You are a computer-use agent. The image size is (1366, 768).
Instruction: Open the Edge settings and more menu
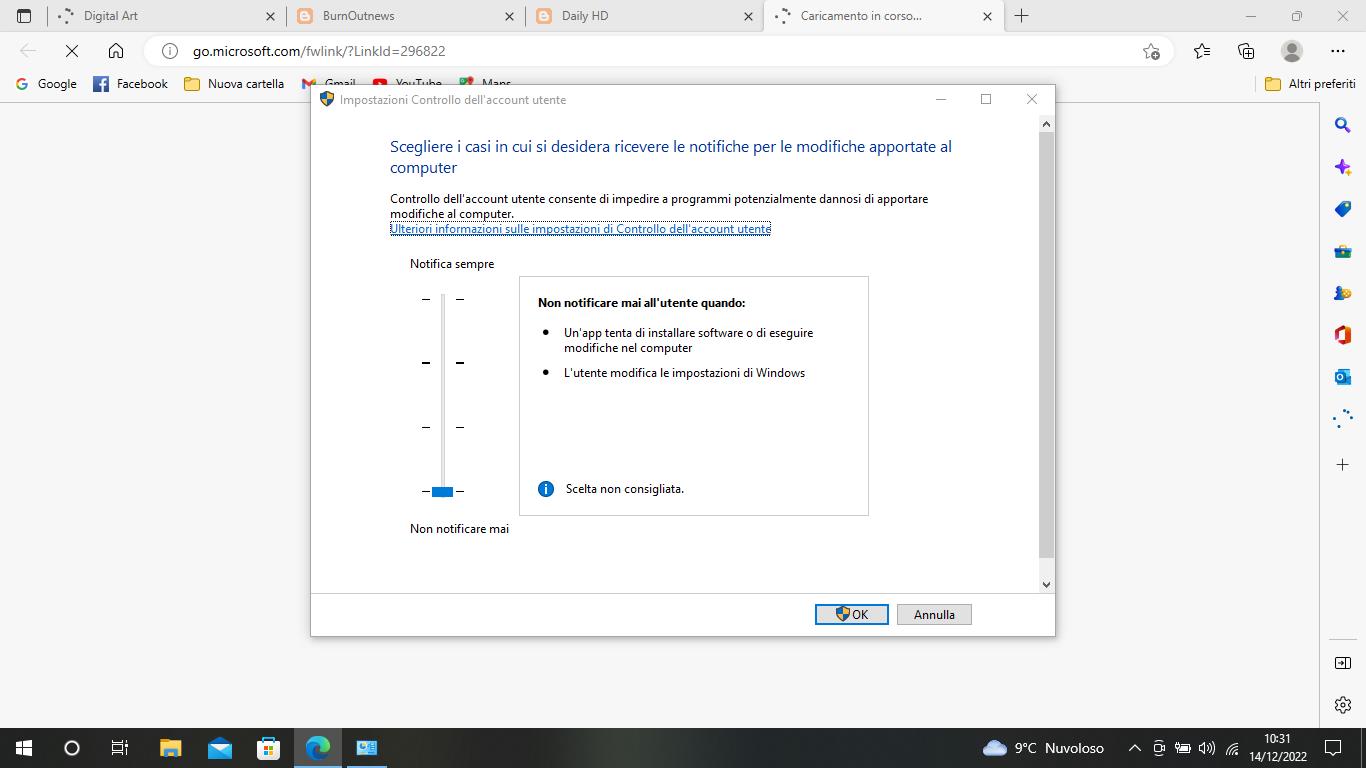[x=1338, y=51]
